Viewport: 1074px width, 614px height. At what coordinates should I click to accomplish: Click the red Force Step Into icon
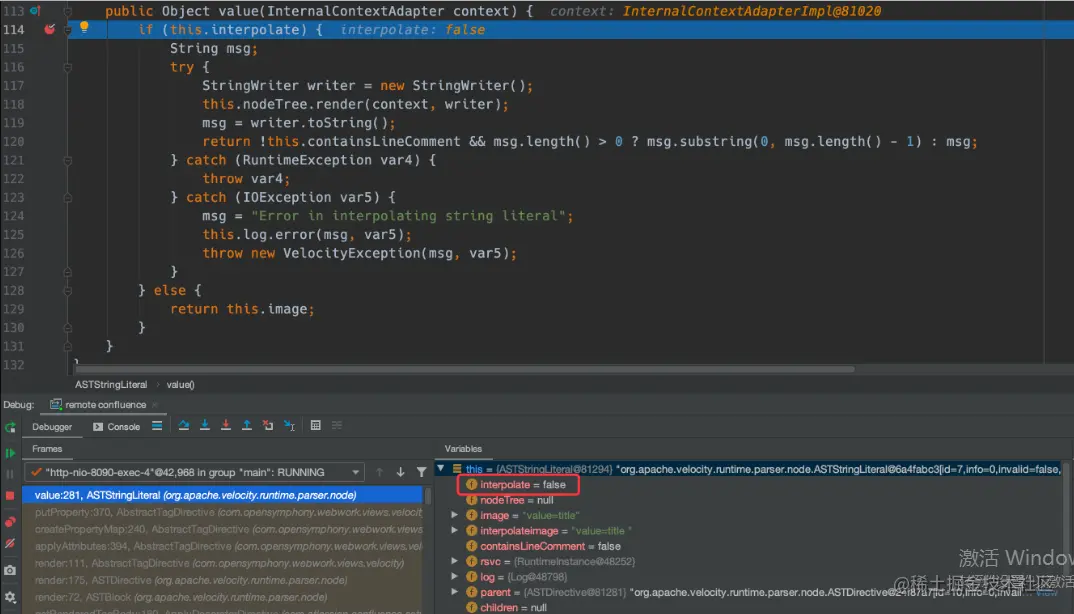coord(225,426)
